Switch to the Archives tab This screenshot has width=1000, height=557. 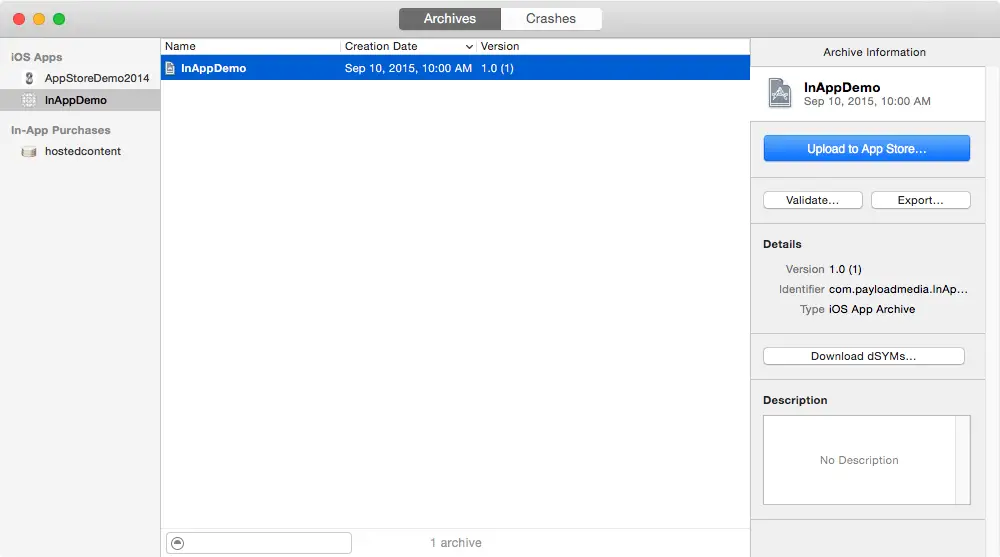[449, 19]
